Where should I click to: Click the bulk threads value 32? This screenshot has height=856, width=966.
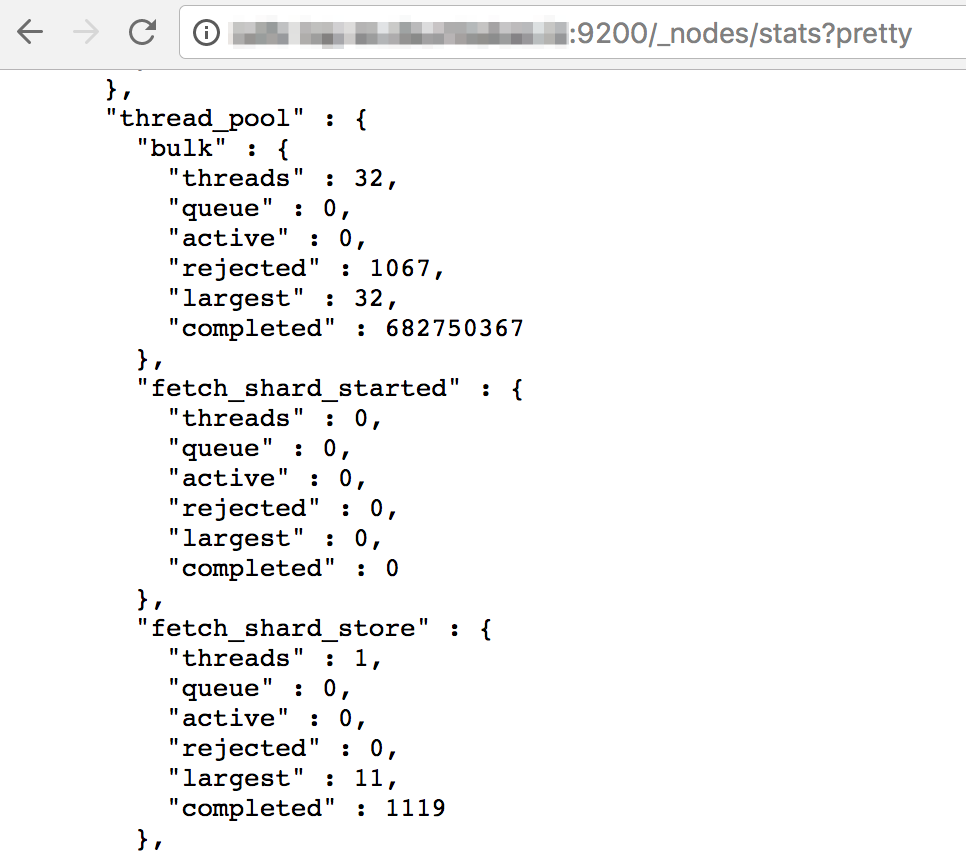[368, 178]
